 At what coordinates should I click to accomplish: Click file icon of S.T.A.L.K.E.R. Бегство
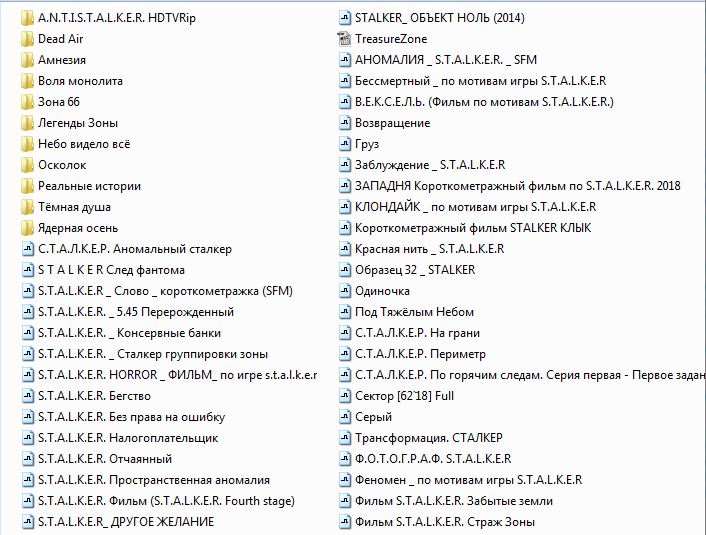28,396
